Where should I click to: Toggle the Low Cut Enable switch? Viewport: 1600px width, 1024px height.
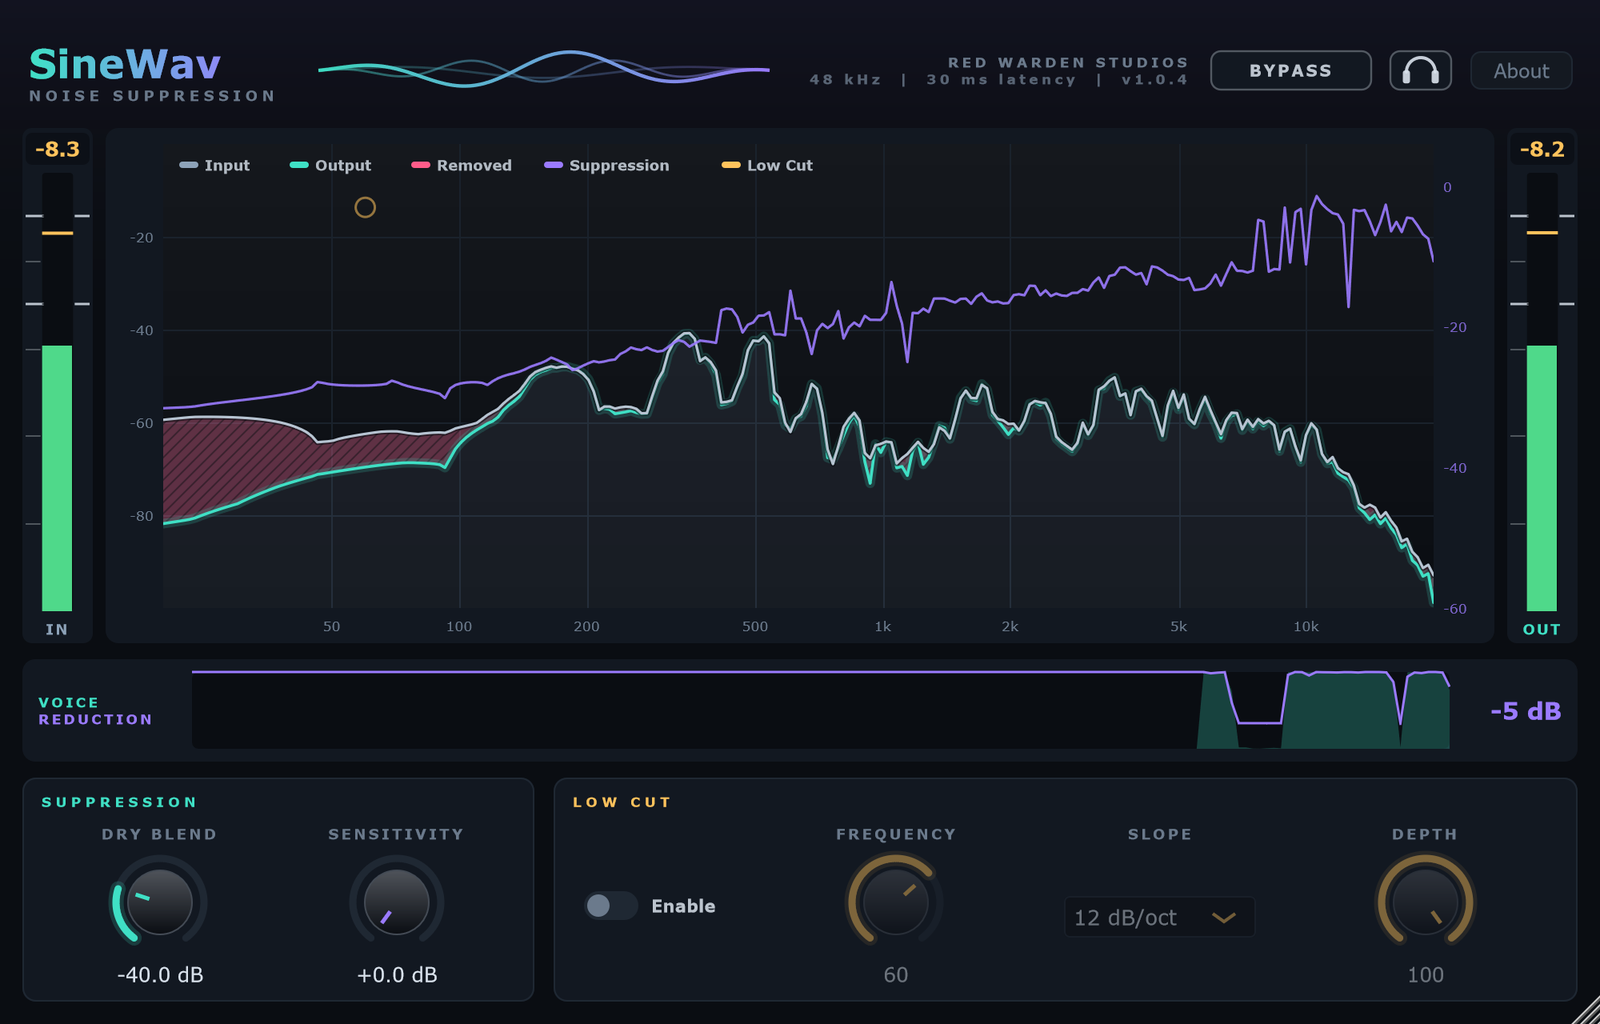tap(611, 905)
